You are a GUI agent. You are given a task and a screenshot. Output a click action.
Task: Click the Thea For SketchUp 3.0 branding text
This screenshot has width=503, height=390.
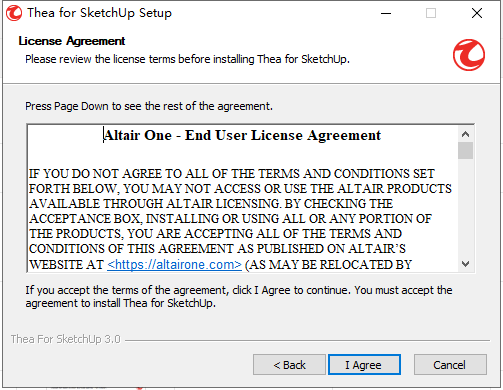[x=65, y=339]
